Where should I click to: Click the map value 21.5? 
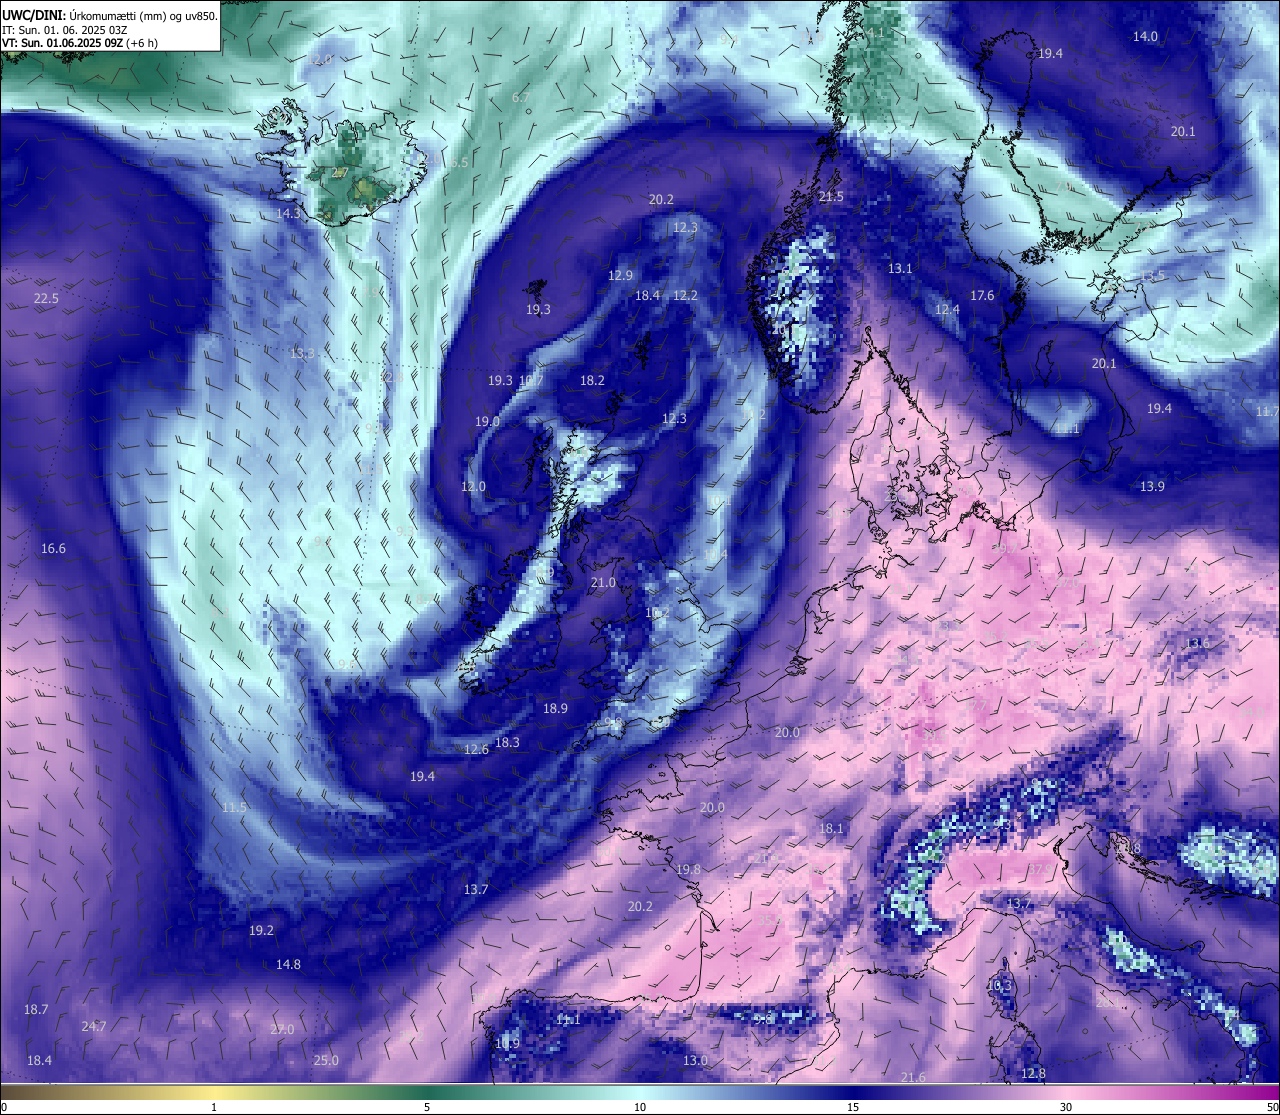pyautogui.click(x=831, y=198)
